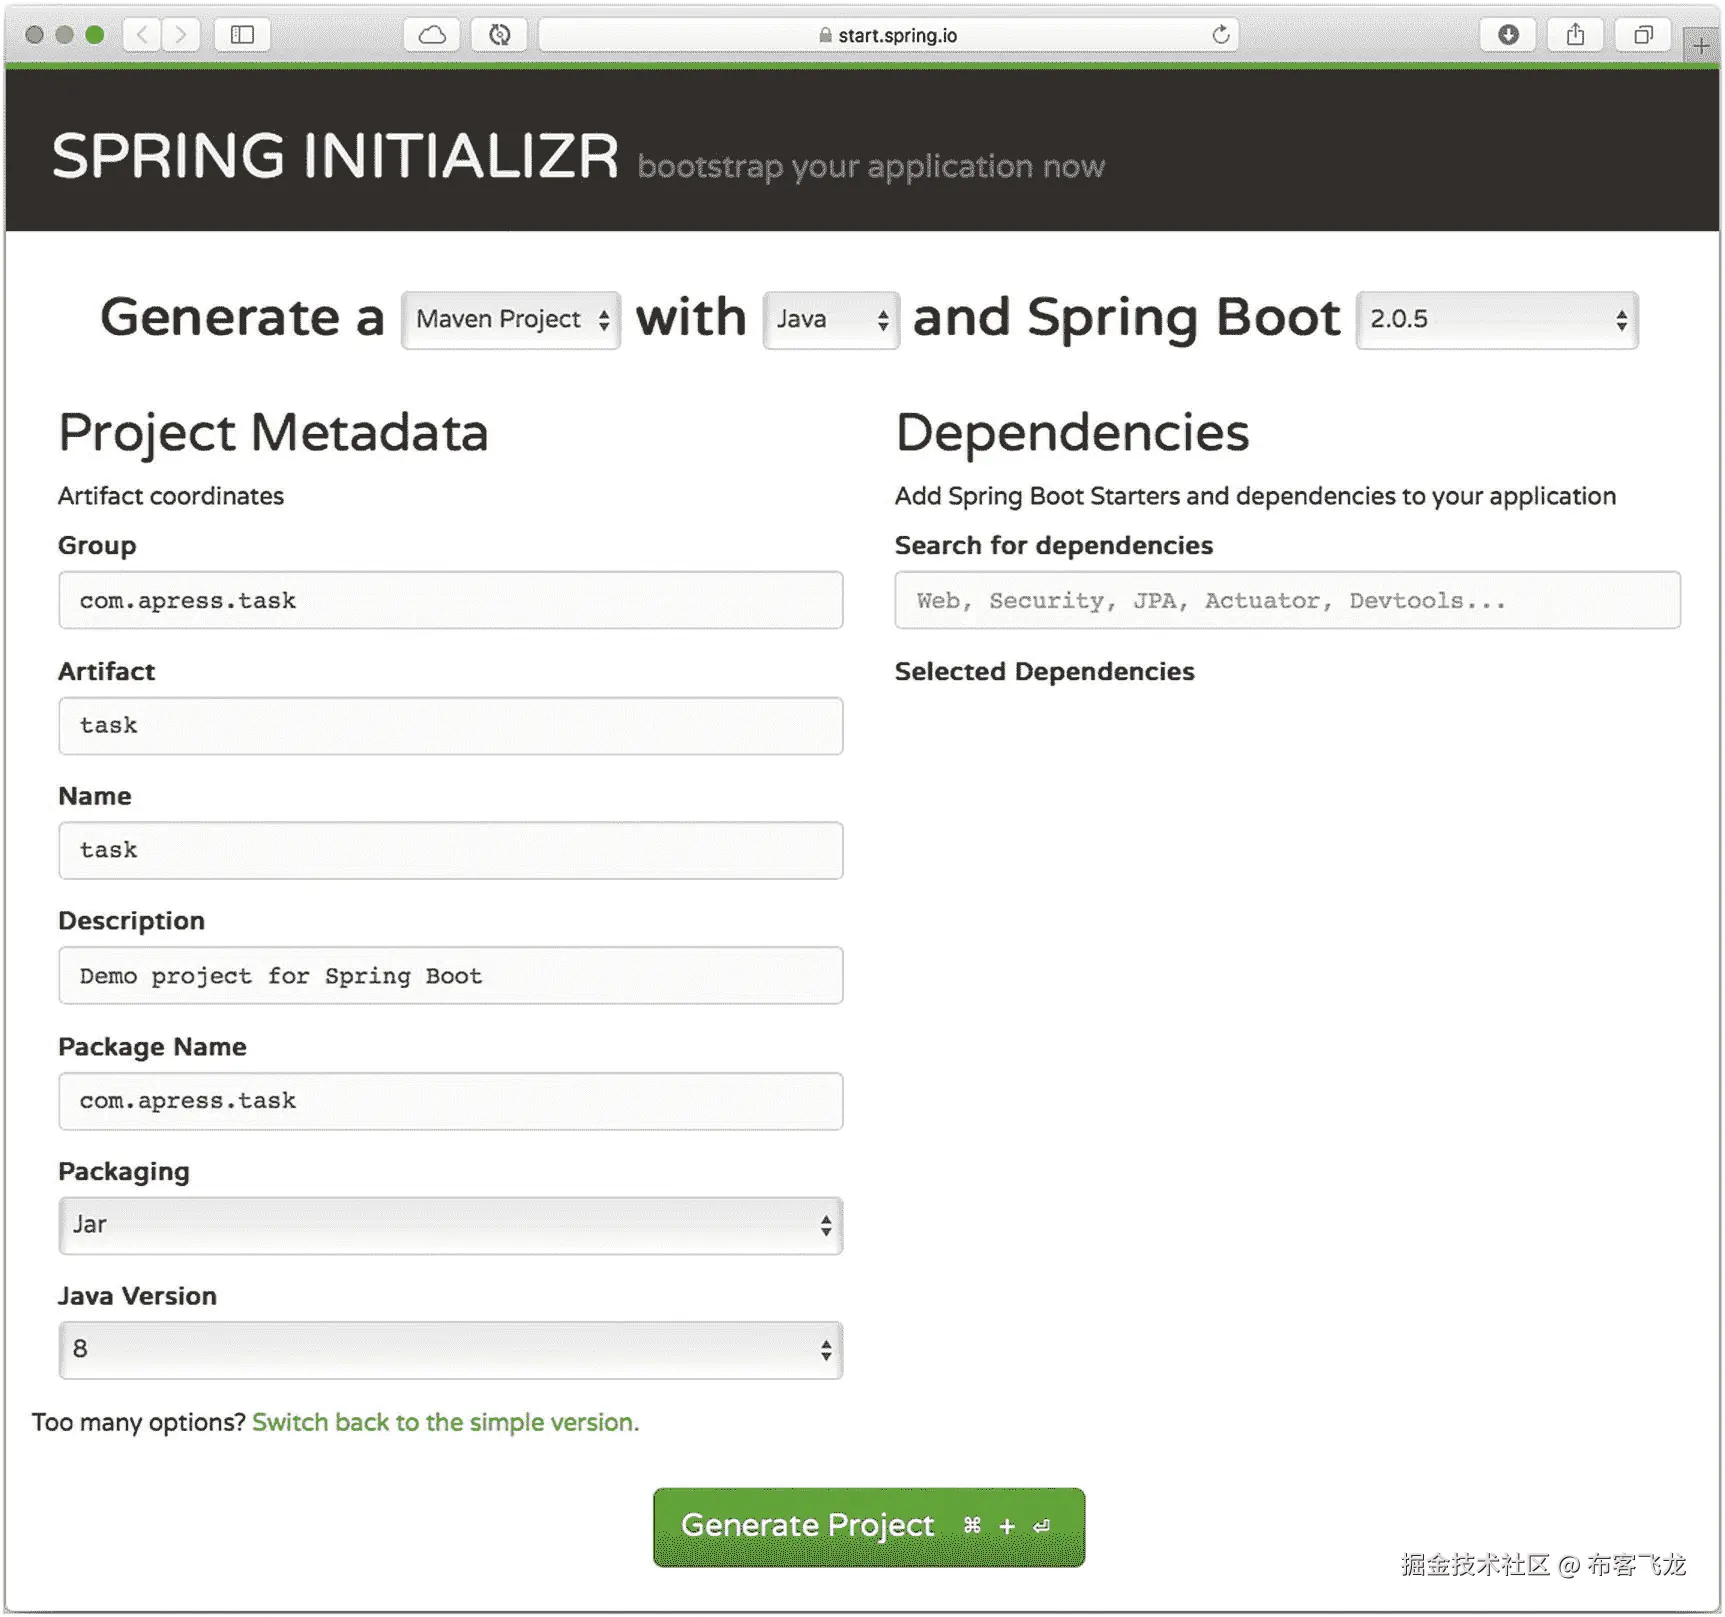This screenshot has height=1617, width=1725.
Task: Follow the Switch back to the simple version link
Action: (x=445, y=1422)
